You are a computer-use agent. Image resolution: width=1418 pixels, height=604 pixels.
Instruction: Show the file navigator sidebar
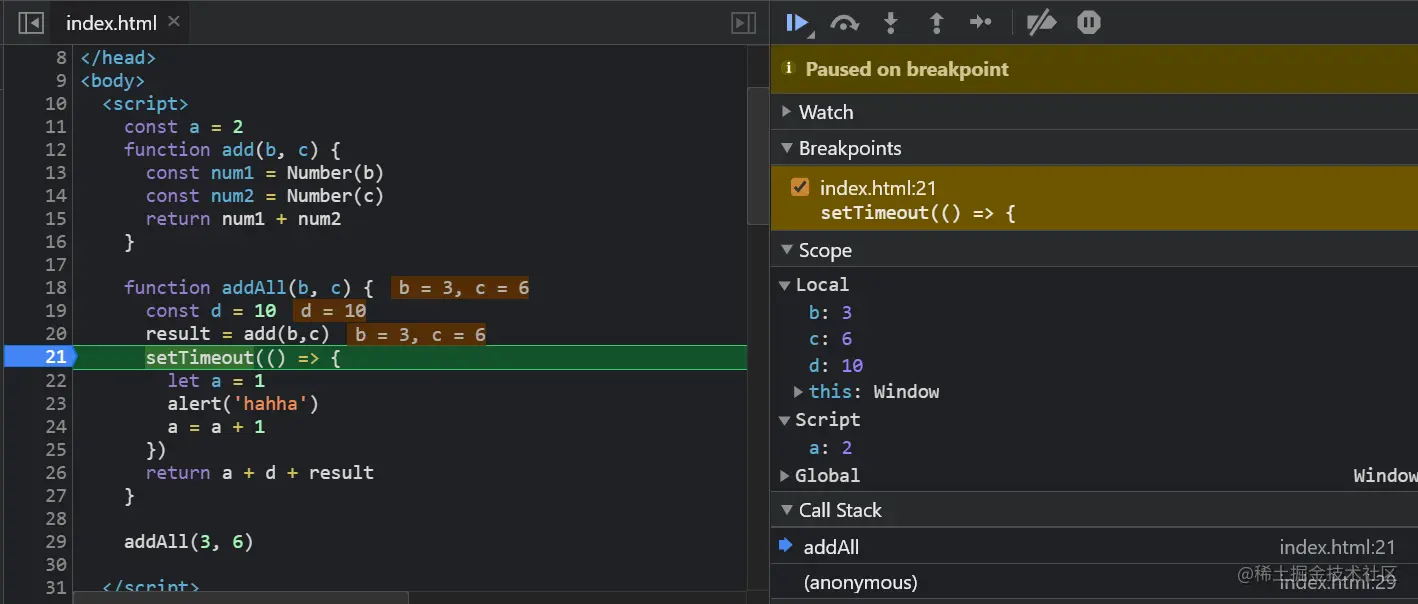[31, 23]
